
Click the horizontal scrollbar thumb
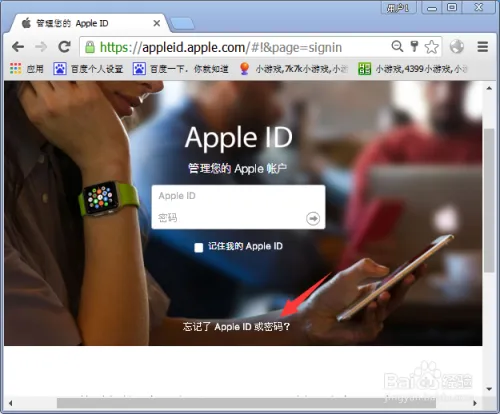point(246,403)
